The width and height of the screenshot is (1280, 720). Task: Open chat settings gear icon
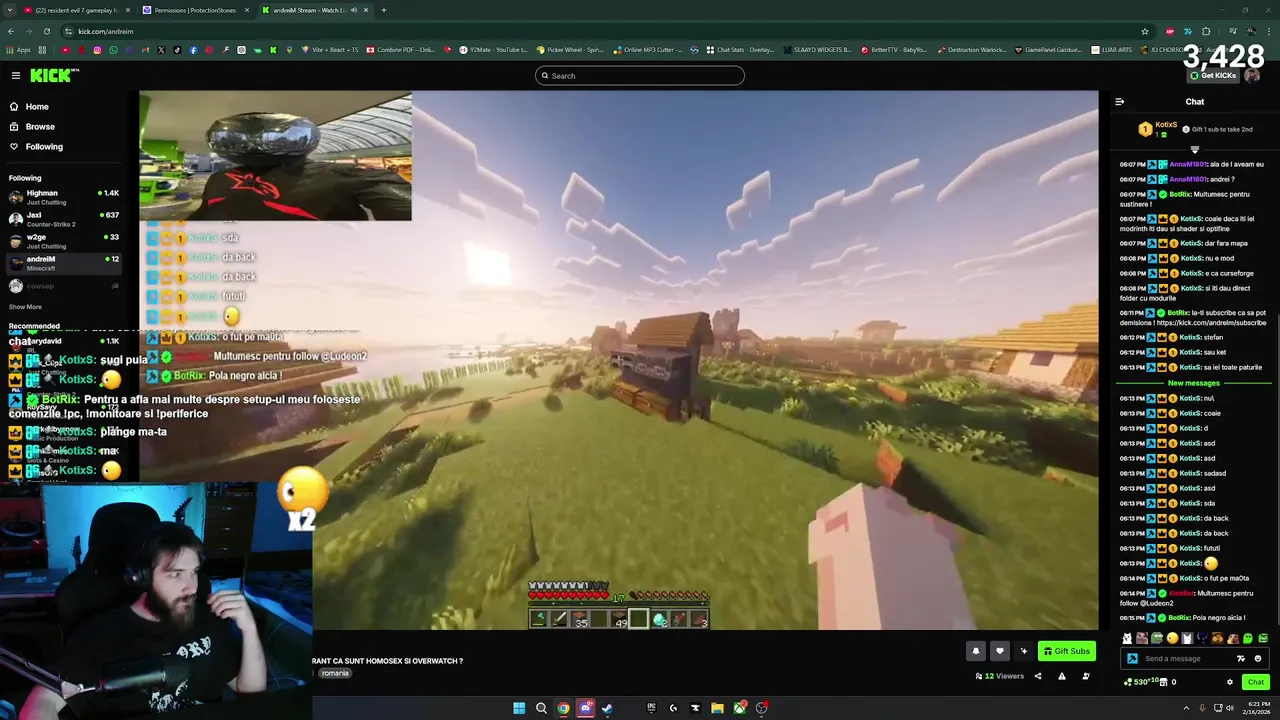1230,682
